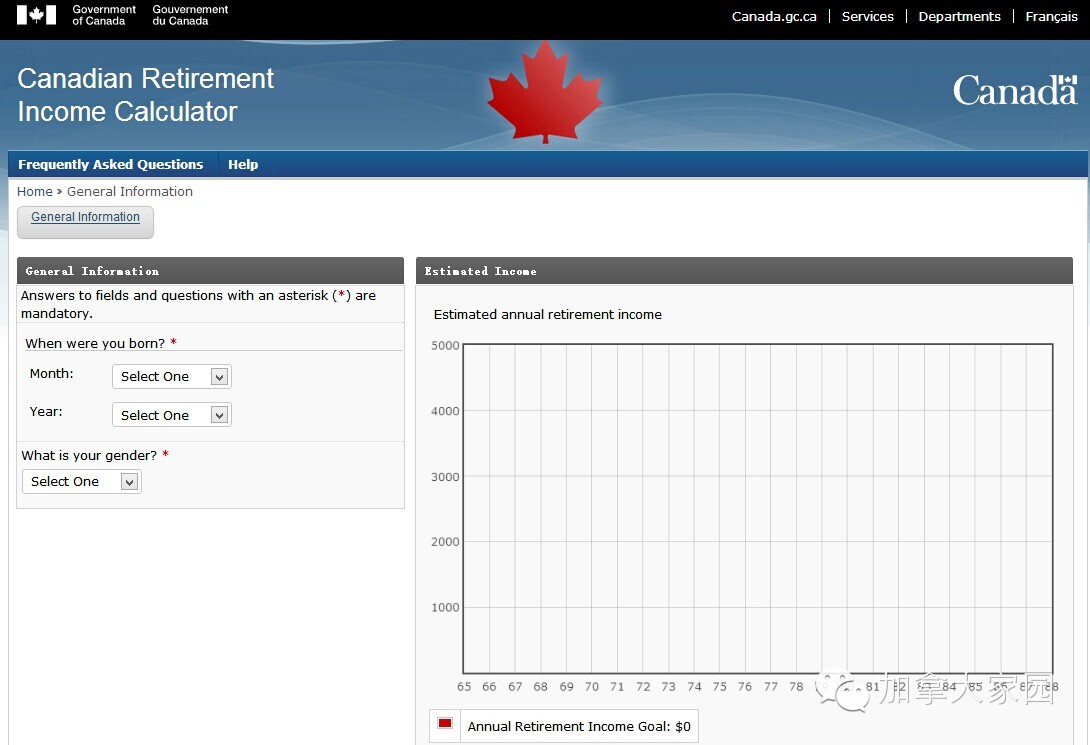
Task: Go to Home breadcrumb
Action: pyautogui.click(x=35, y=191)
